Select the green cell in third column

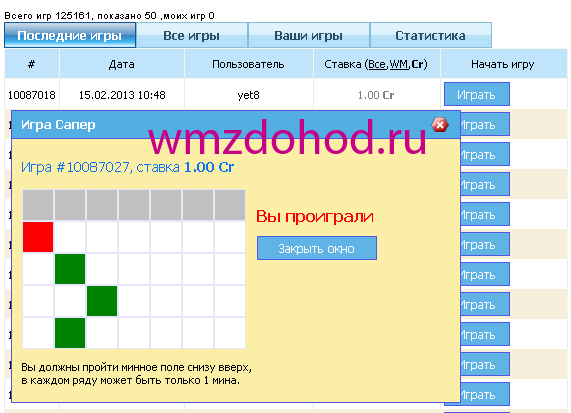pyautogui.click(x=102, y=301)
